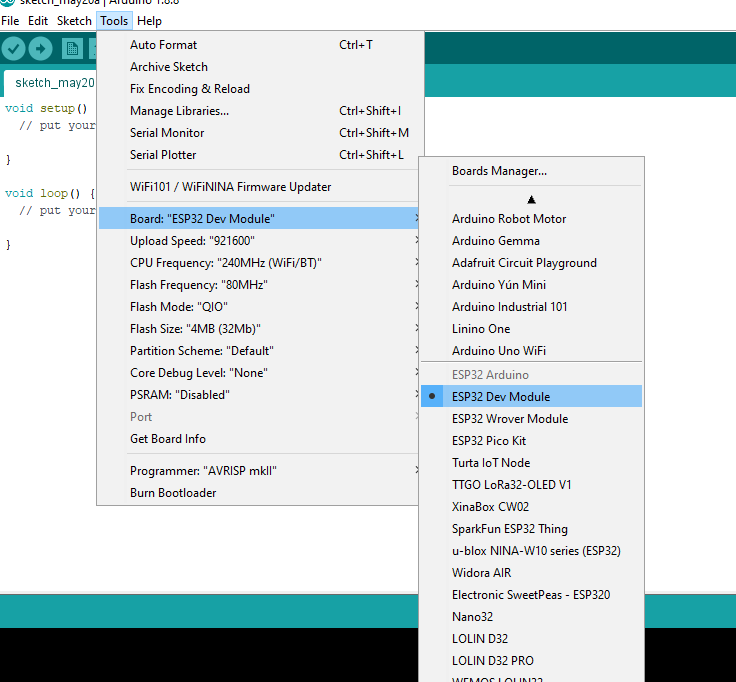This screenshot has width=736, height=682.
Task: Select Electronic SweetPeas - ESP320 board
Action: 531,595
